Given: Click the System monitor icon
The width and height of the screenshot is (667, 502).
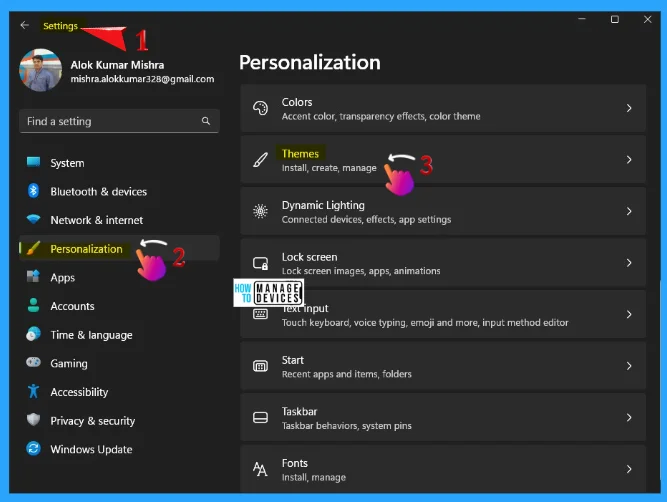Looking at the screenshot, I should tap(33, 162).
